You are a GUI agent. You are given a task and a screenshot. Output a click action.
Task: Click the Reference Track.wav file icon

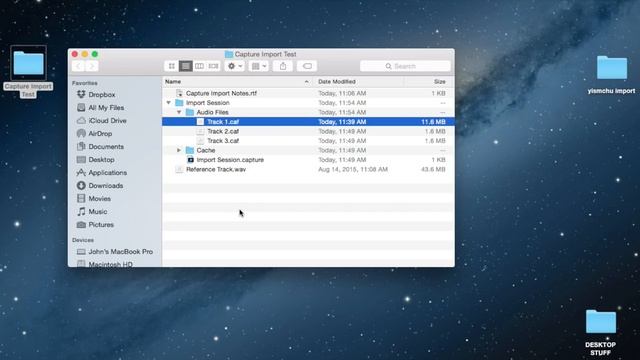tap(179, 169)
